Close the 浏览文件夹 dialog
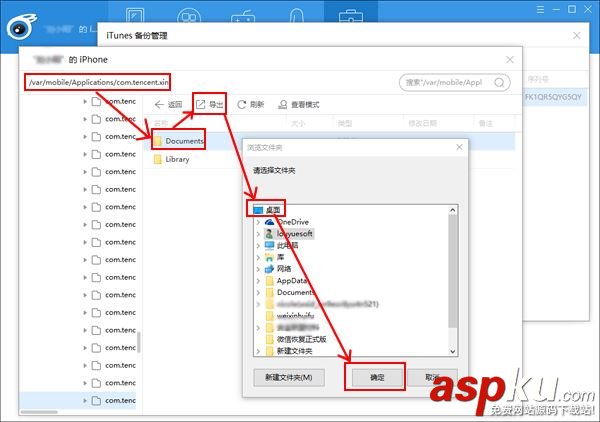600x422 pixels. click(459, 147)
